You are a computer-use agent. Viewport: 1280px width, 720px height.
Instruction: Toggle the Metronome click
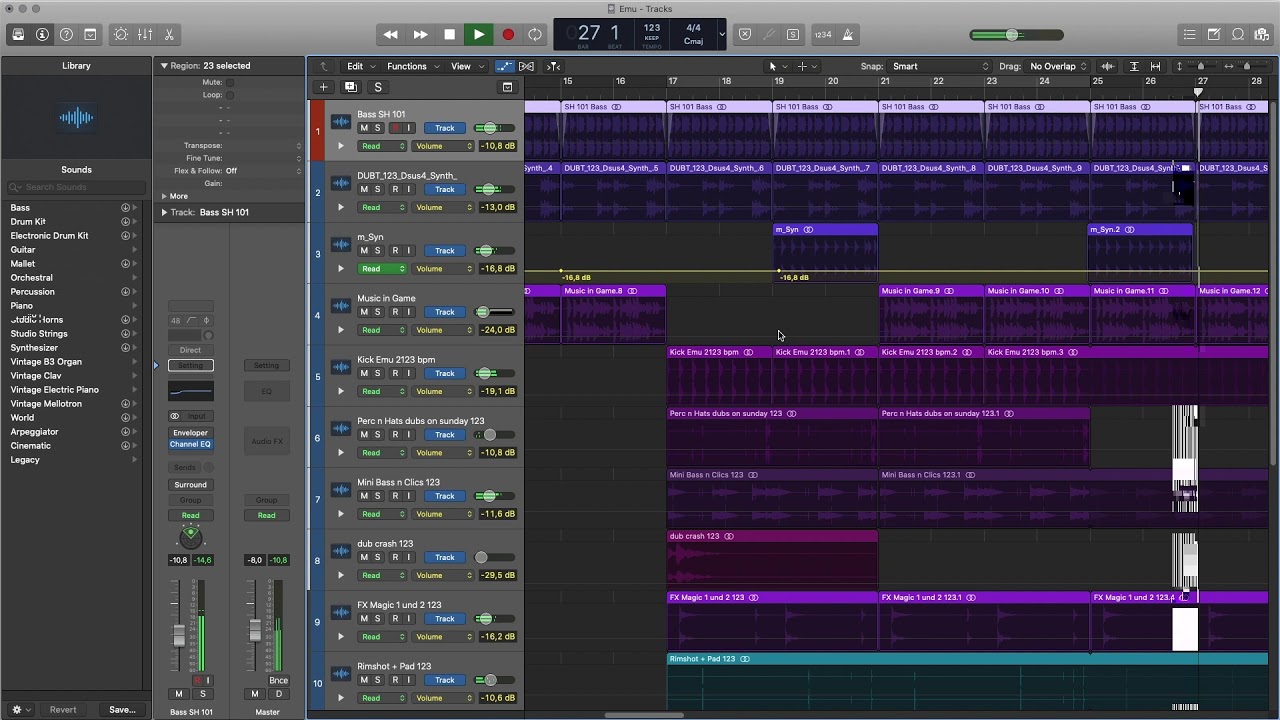848,35
